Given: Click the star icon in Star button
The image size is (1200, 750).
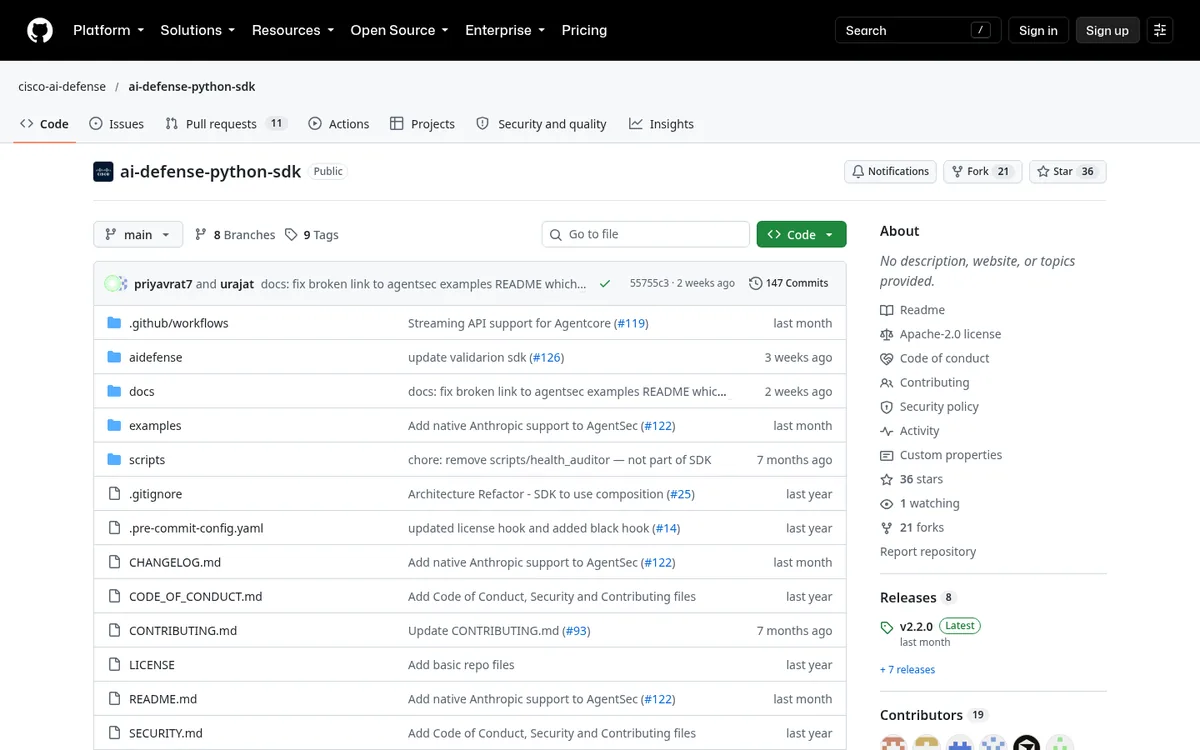Looking at the screenshot, I should click(1043, 171).
